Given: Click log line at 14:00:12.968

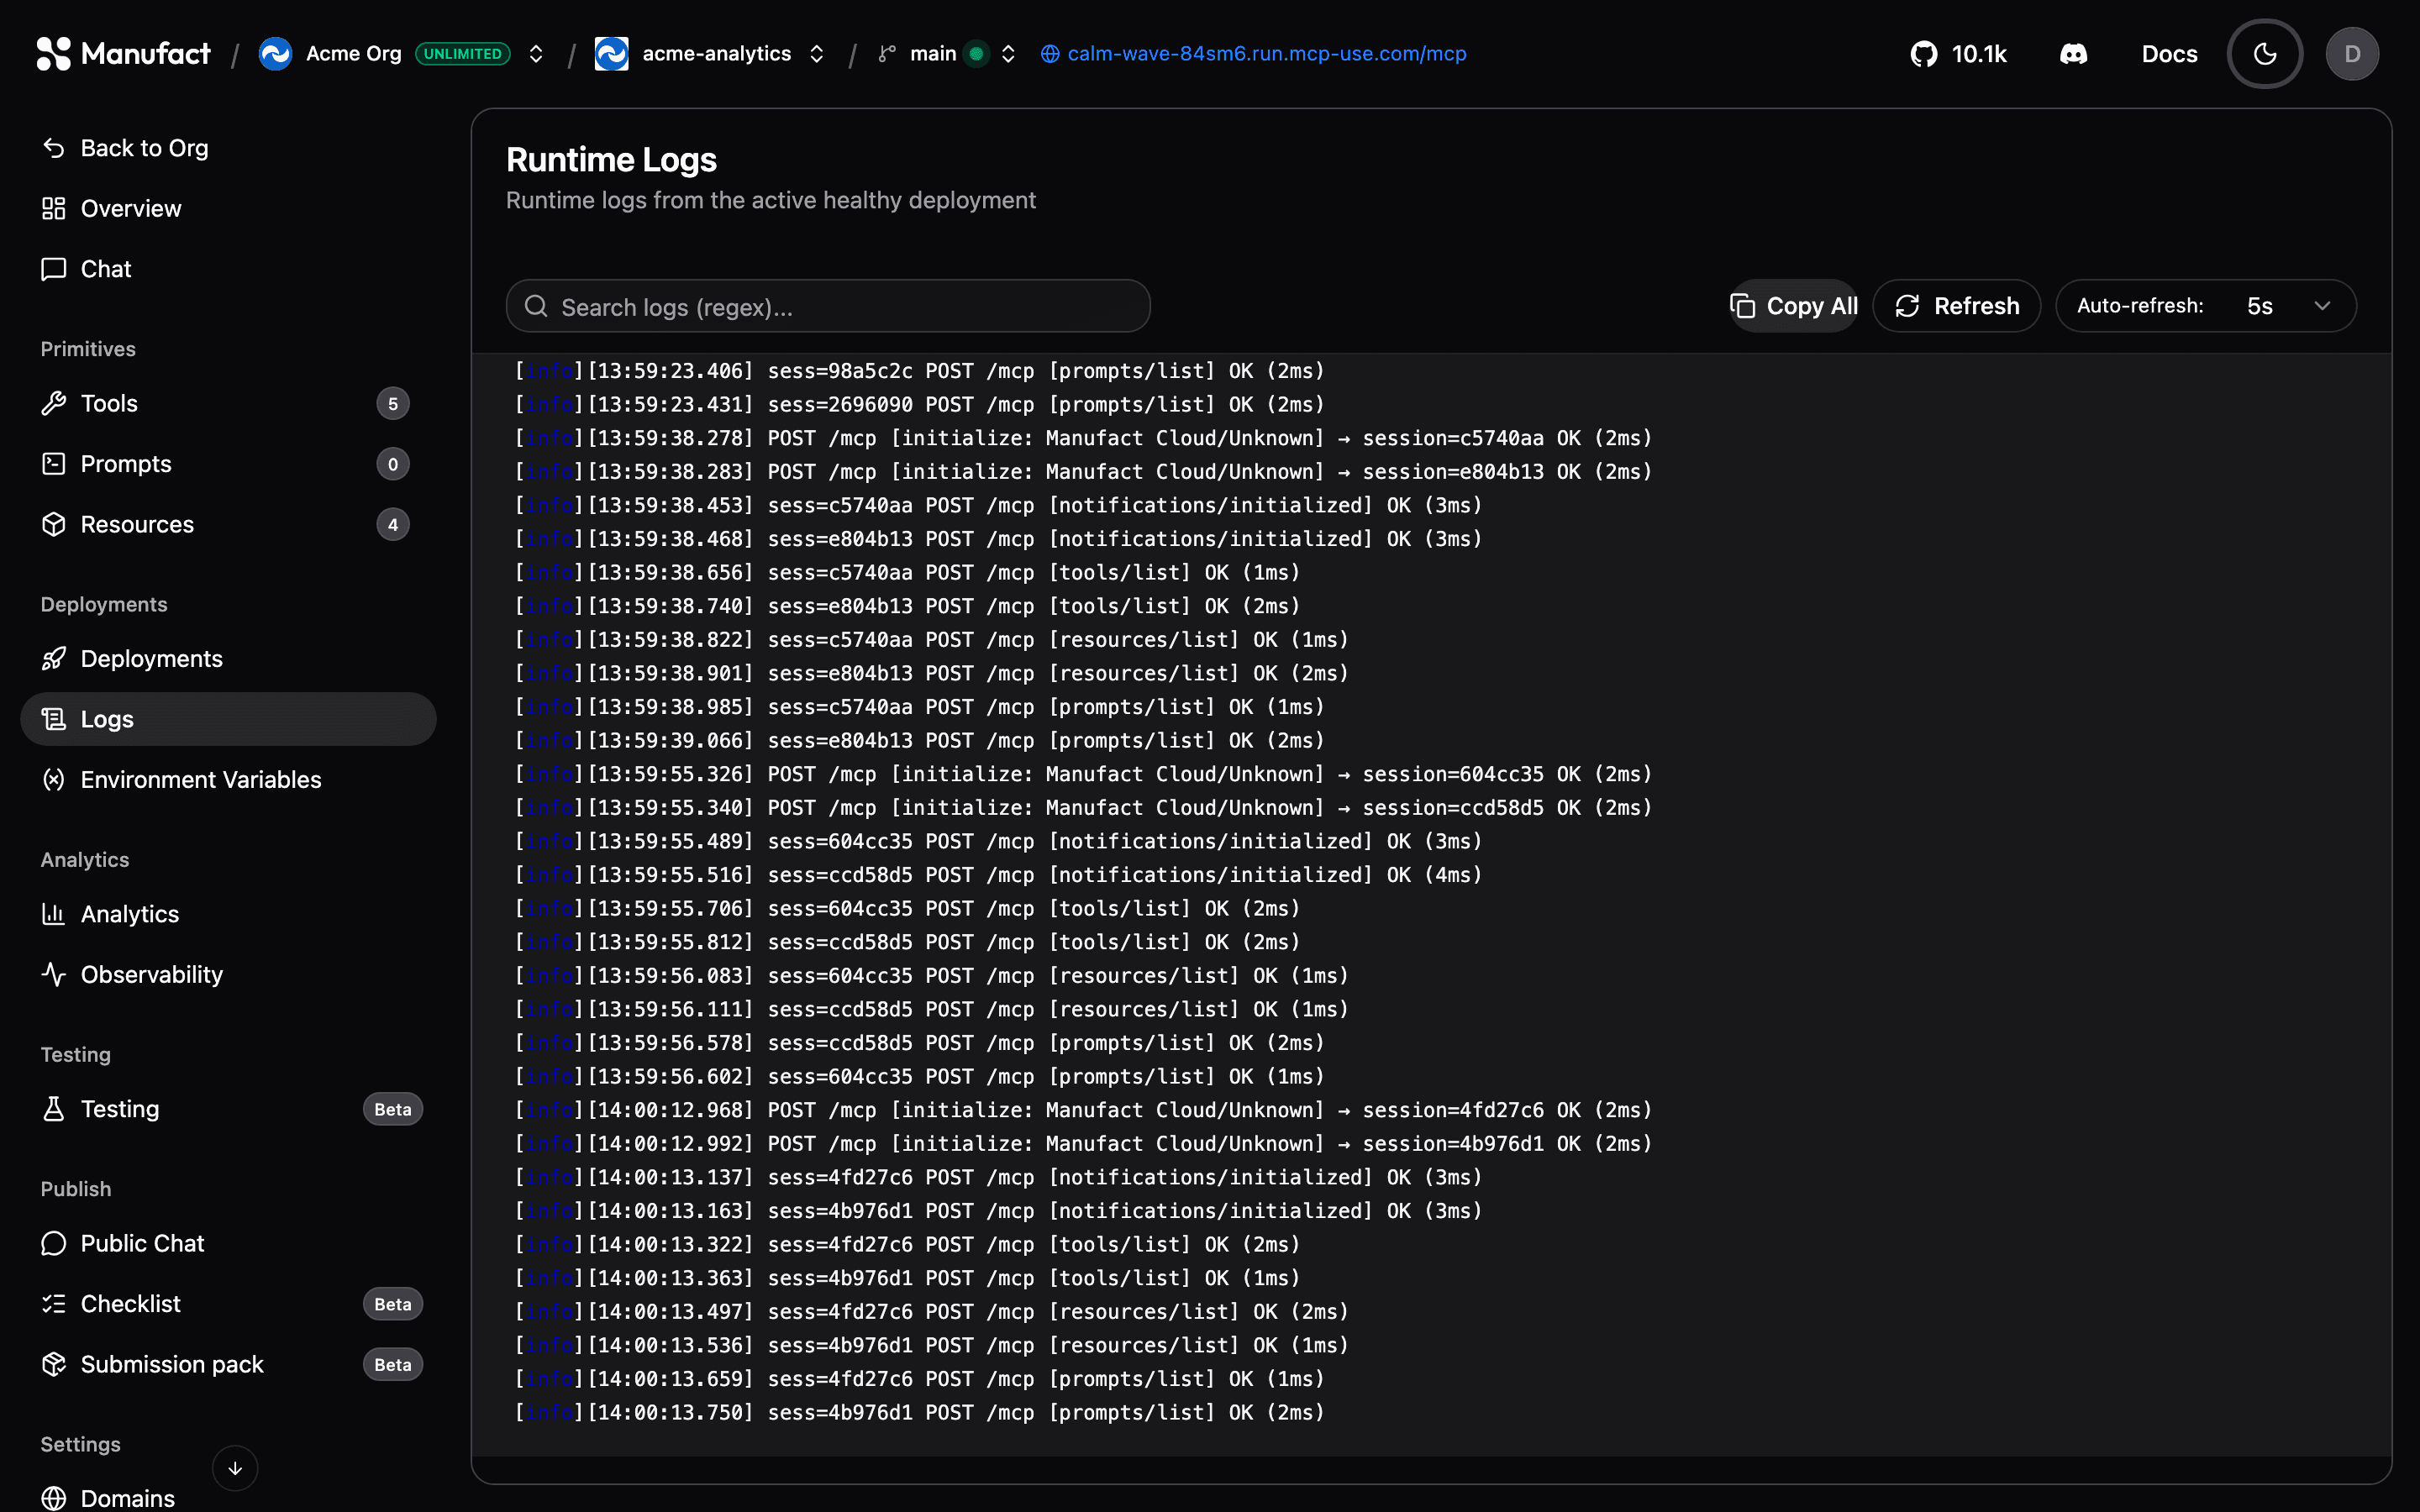Looking at the screenshot, I should click(1083, 1110).
